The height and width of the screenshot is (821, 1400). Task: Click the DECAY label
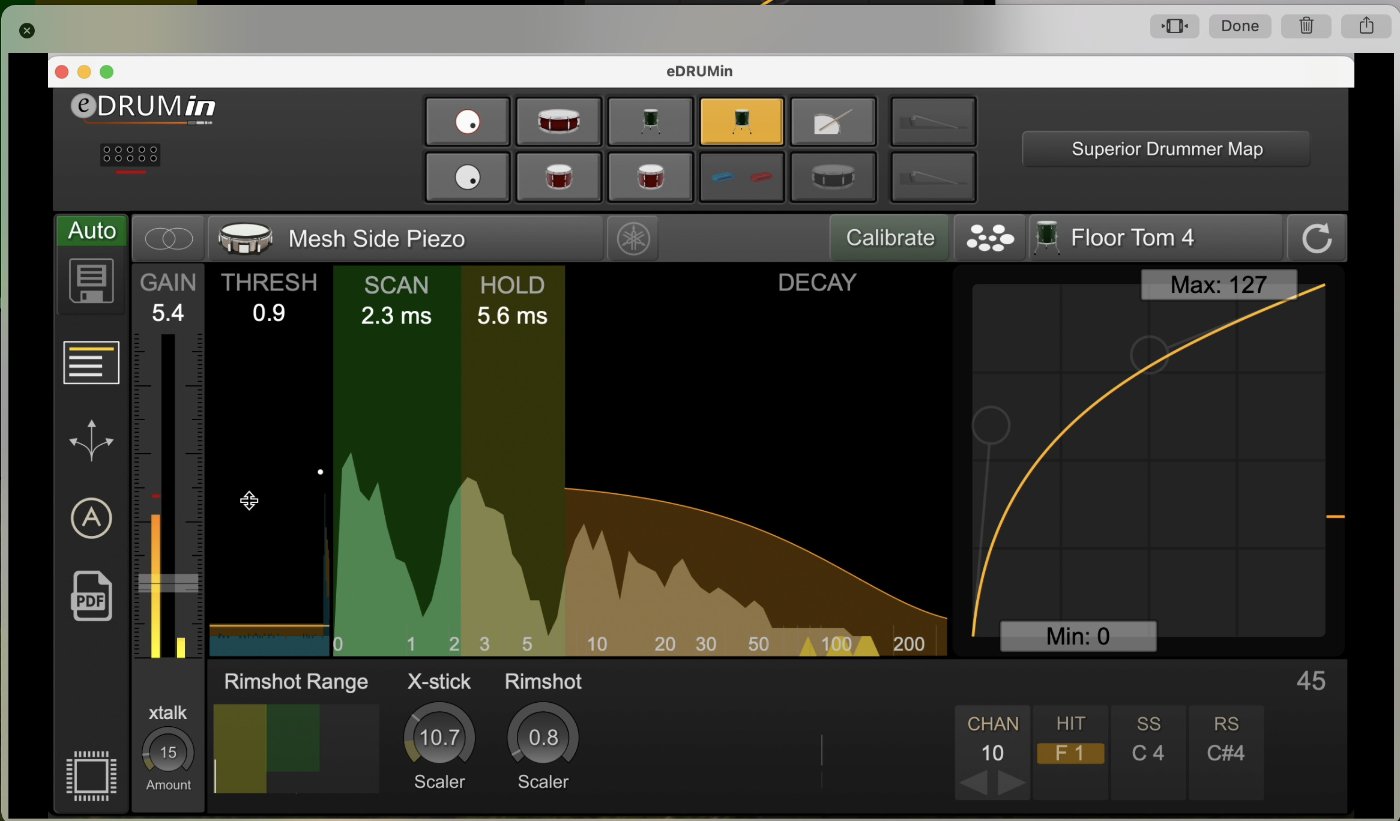click(x=817, y=283)
